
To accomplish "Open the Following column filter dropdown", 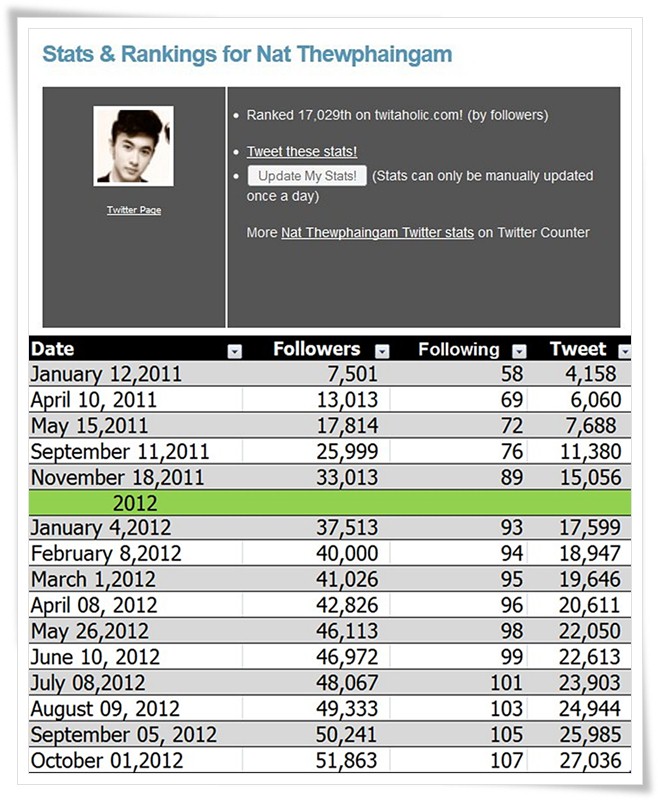I will click(x=519, y=351).
